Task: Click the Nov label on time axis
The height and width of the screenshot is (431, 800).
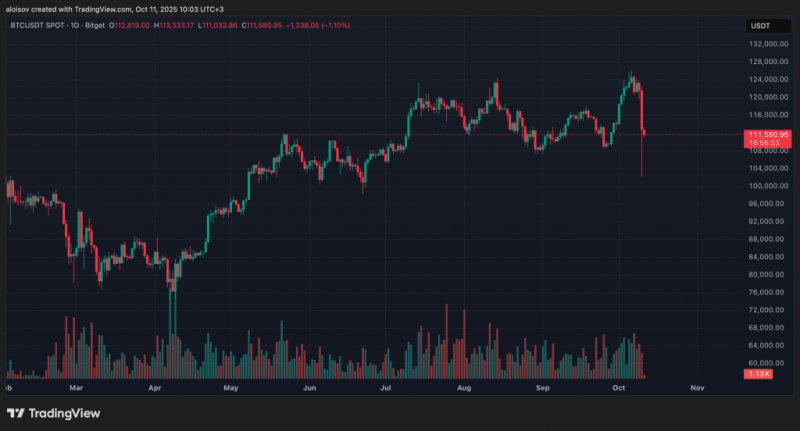Action: pos(697,388)
